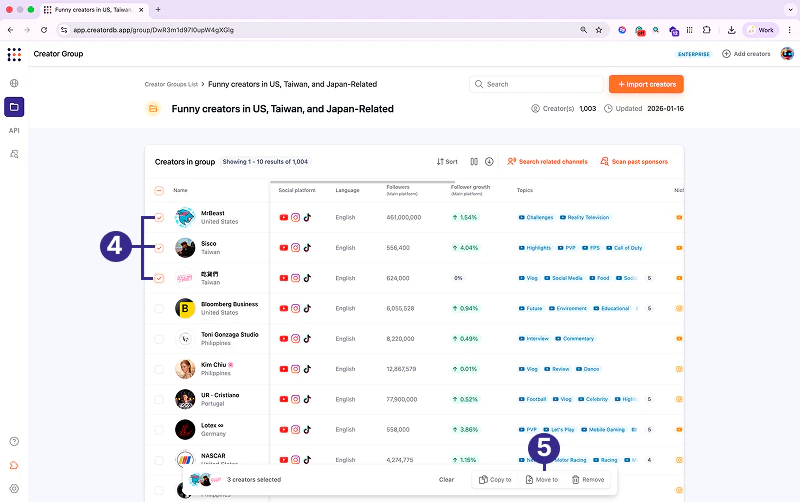Click the Challenges topic tag for MrBeast
The width and height of the screenshot is (800, 502).
pyautogui.click(x=536, y=218)
